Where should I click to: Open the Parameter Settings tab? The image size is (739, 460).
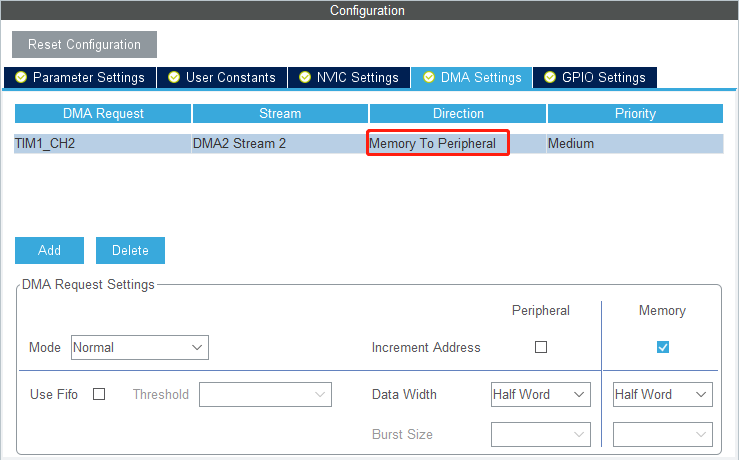coord(80,77)
